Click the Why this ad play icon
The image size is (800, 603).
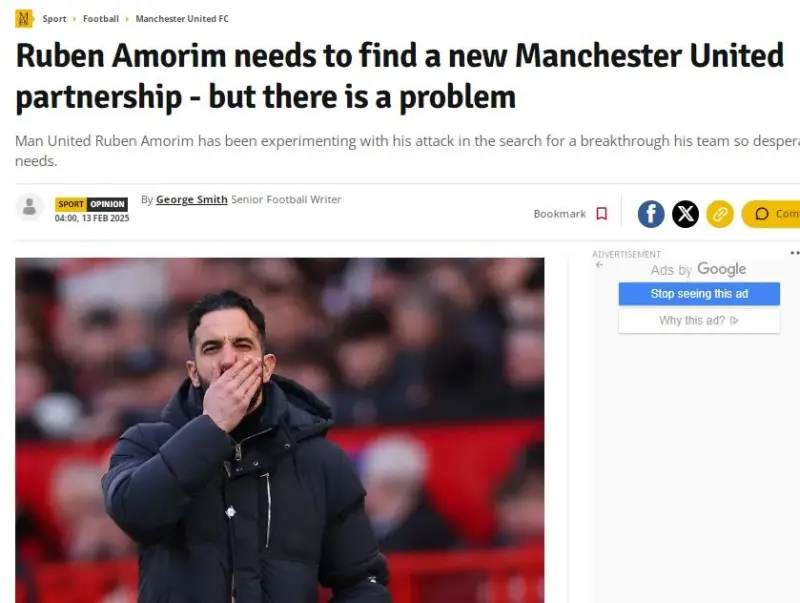pyautogui.click(x=734, y=320)
